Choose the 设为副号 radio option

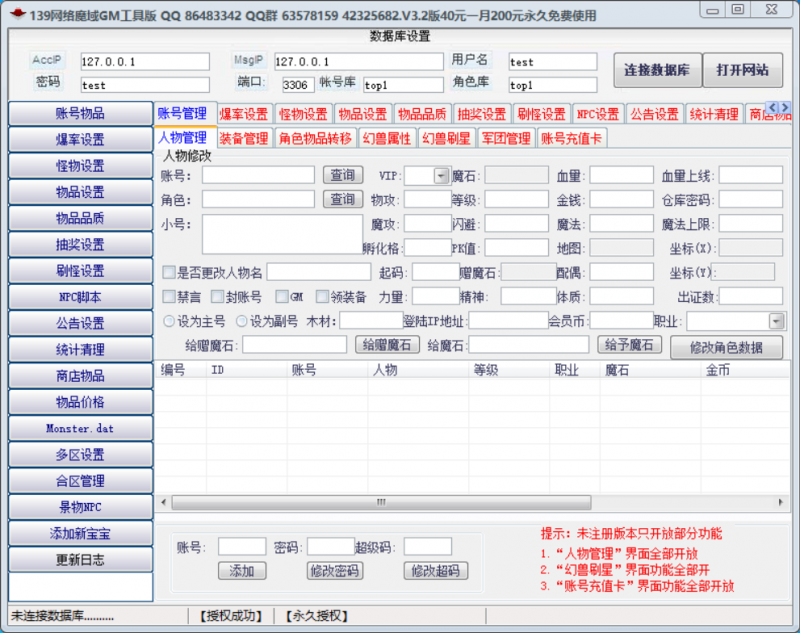click(242, 321)
